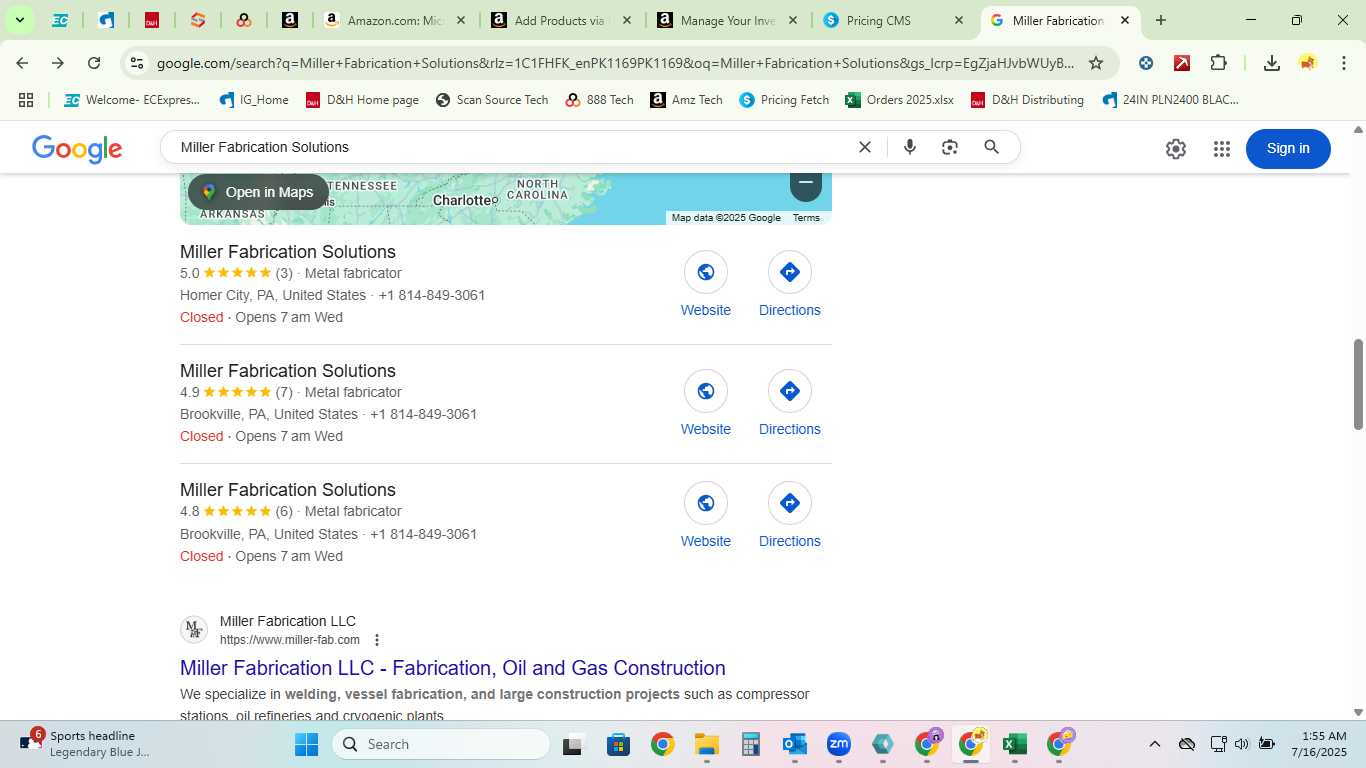Open Website for 4.9-rated Brookville listing
The height and width of the screenshot is (768, 1366).
[706, 404]
